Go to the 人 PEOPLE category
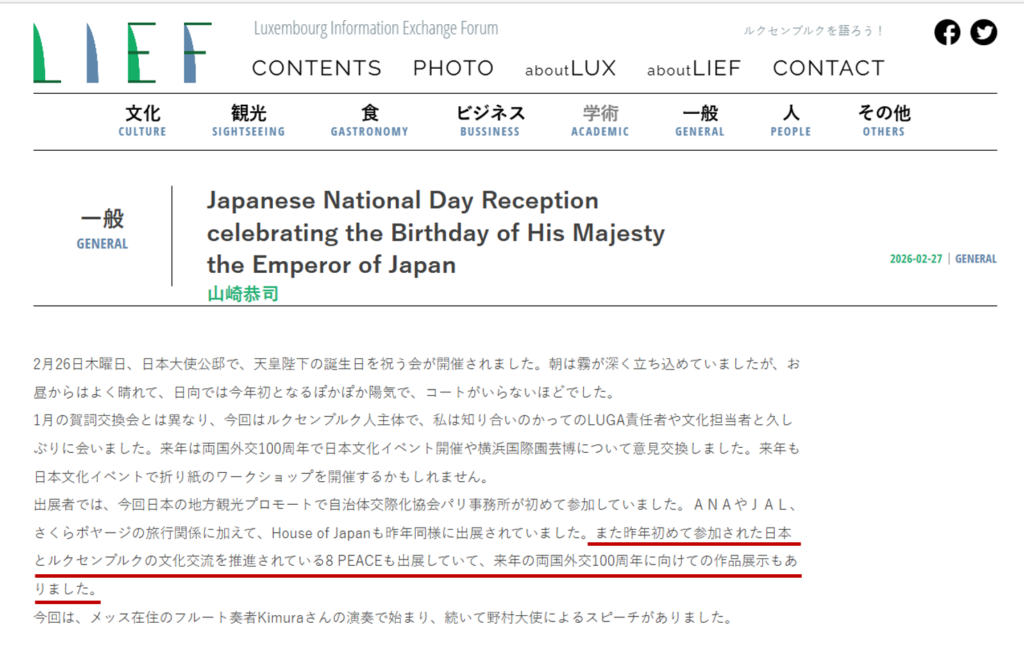 pos(790,121)
